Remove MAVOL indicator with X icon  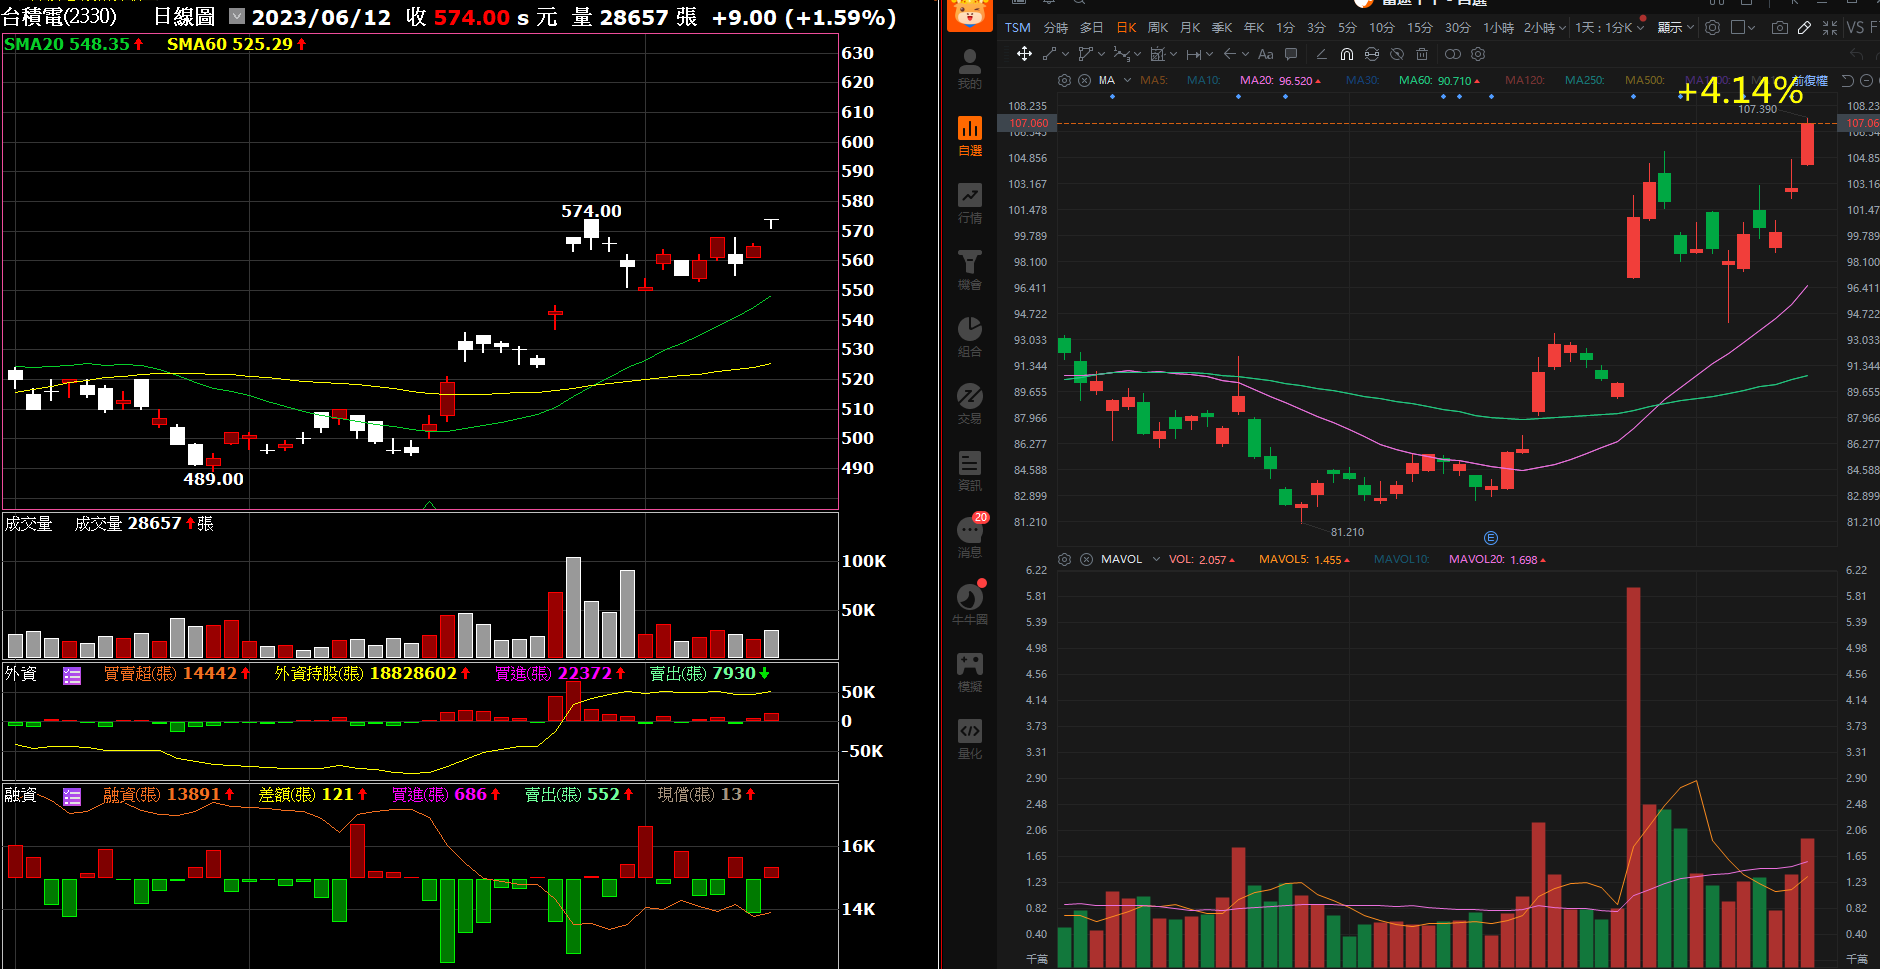pos(1086,559)
